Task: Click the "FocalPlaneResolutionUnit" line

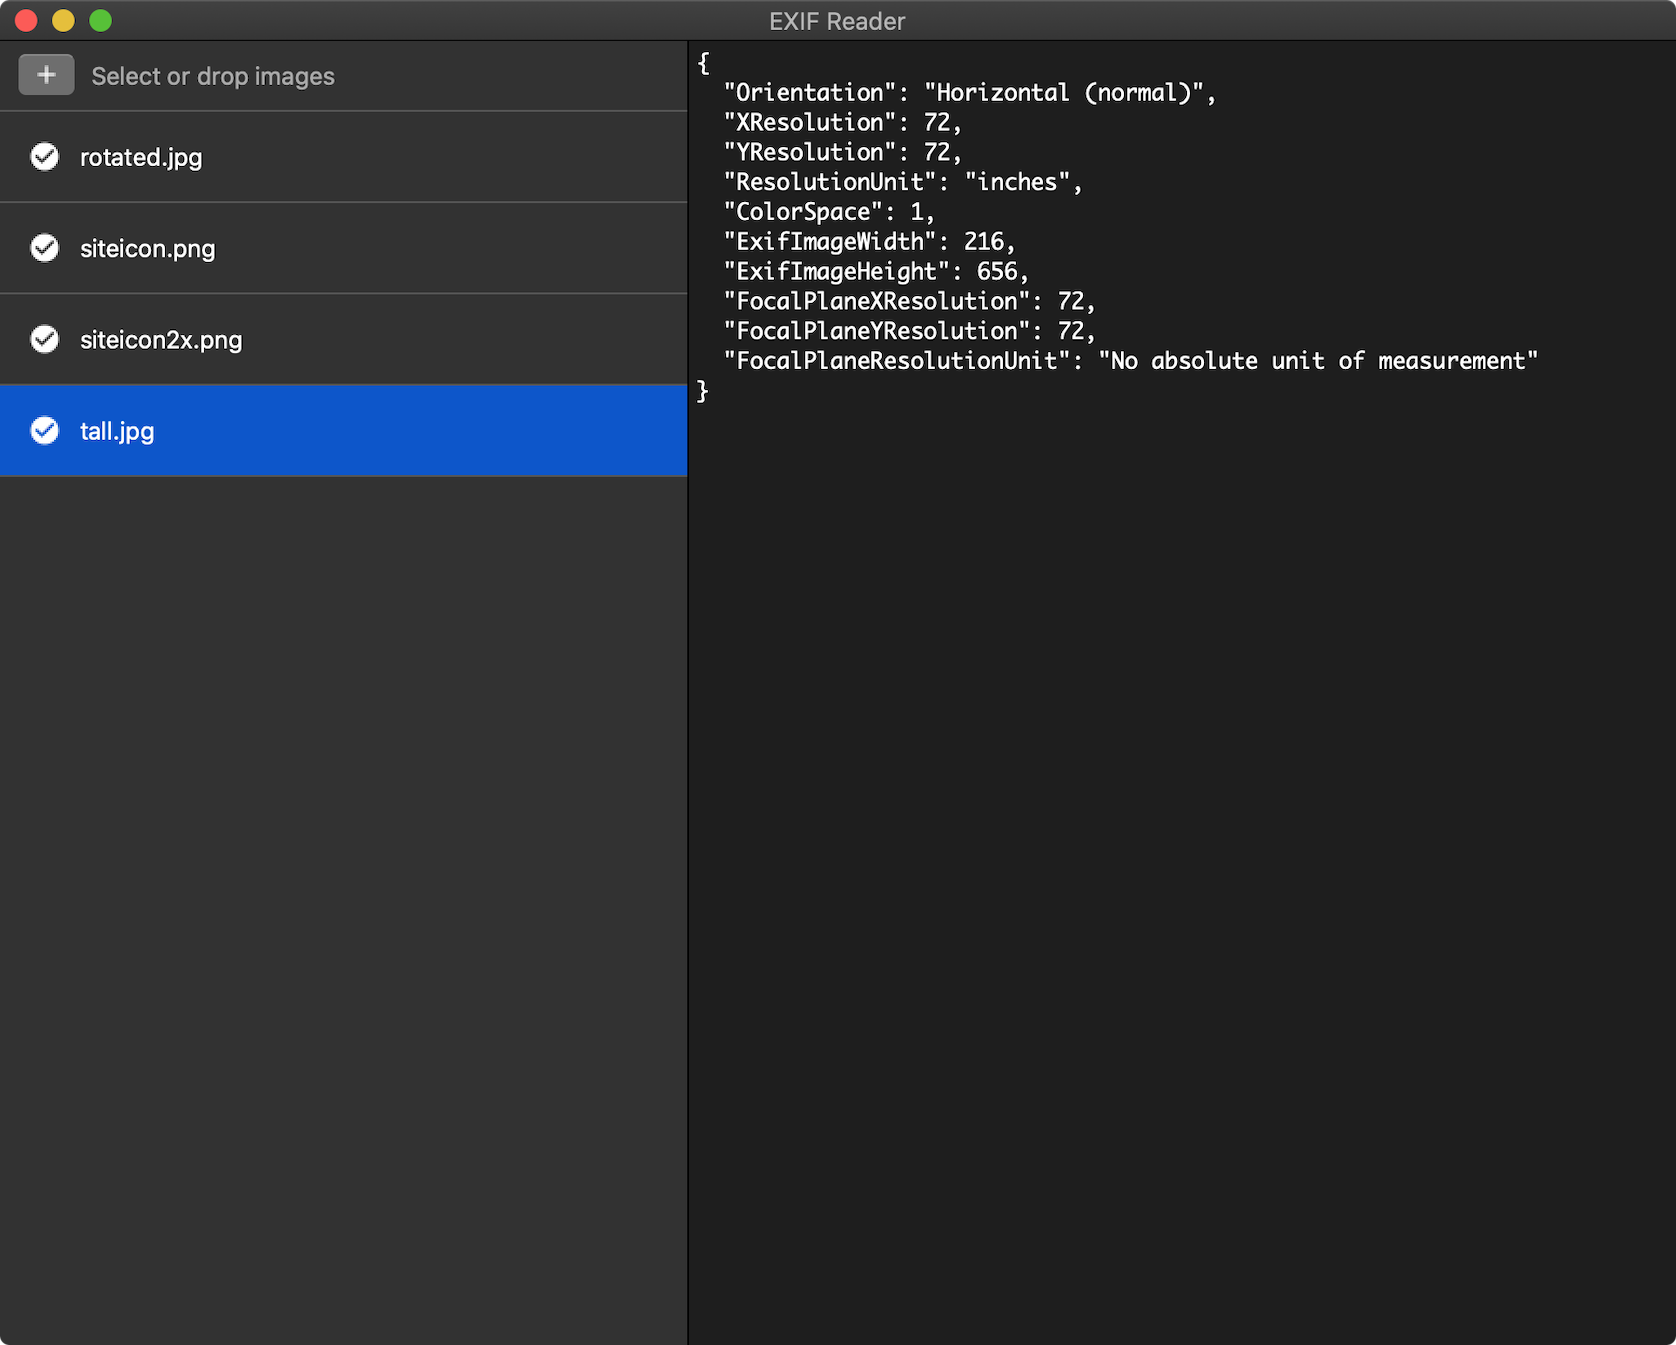Action: click(x=1131, y=361)
